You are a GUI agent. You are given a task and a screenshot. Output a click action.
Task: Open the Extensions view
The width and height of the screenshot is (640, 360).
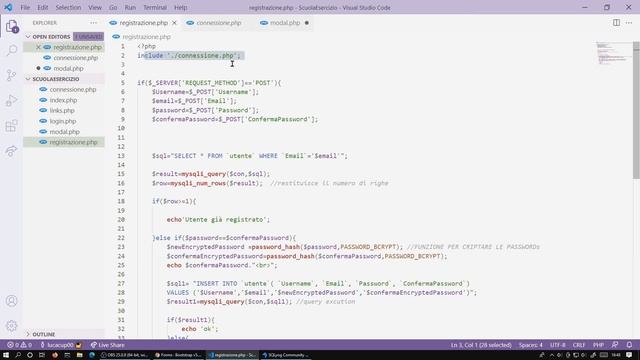coord(12,126)
